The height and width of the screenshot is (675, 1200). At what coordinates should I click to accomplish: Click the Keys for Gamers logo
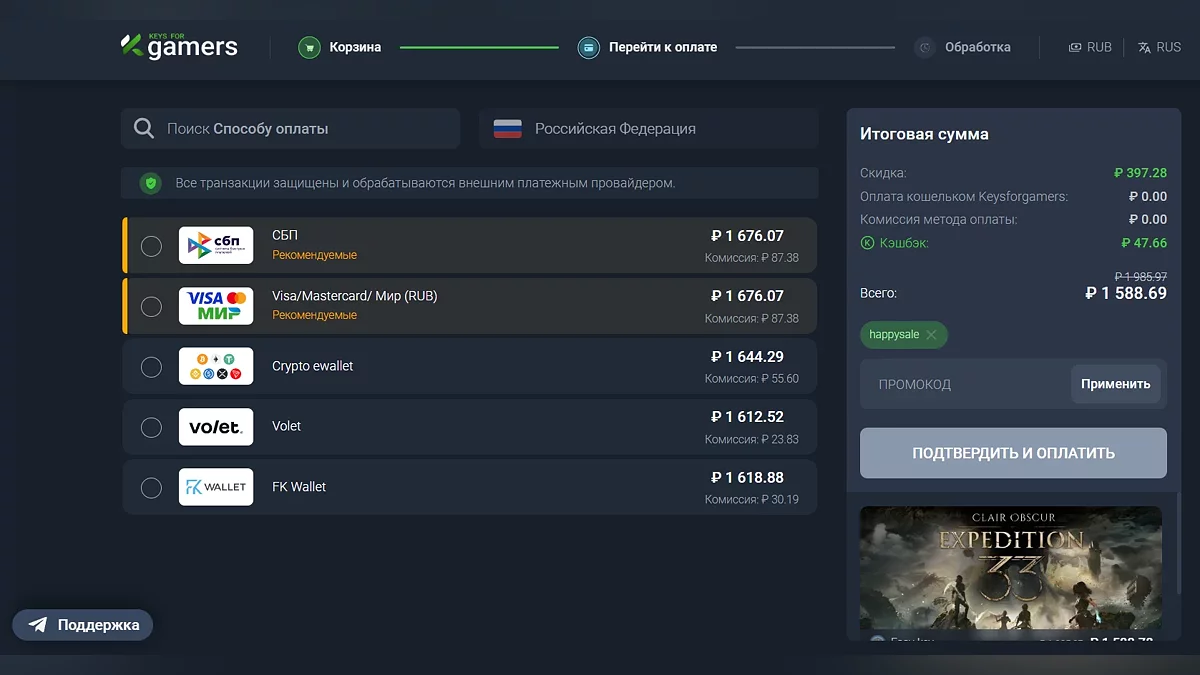point(179,46)
